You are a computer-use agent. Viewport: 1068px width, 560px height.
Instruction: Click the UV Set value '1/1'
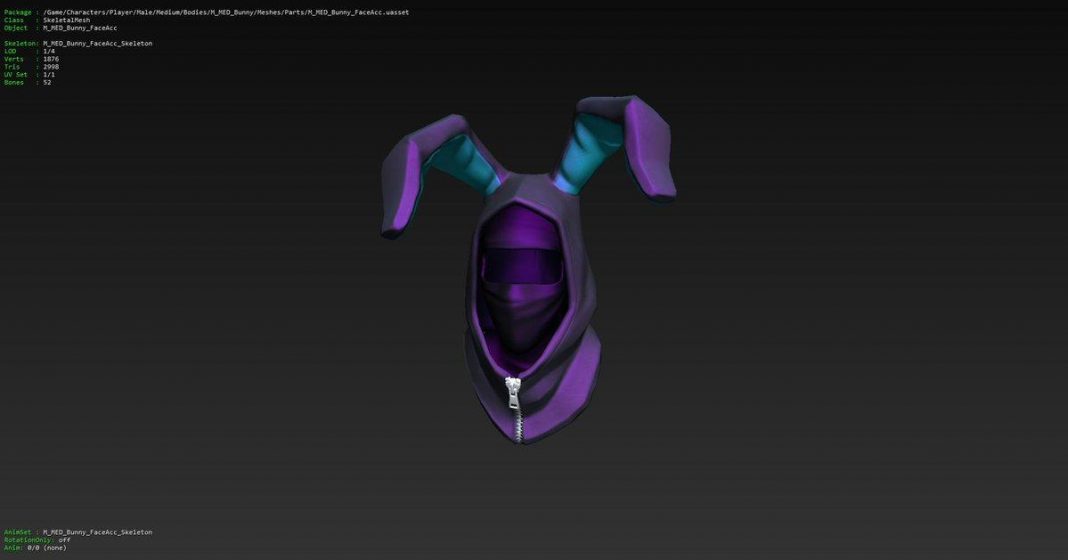49,75
